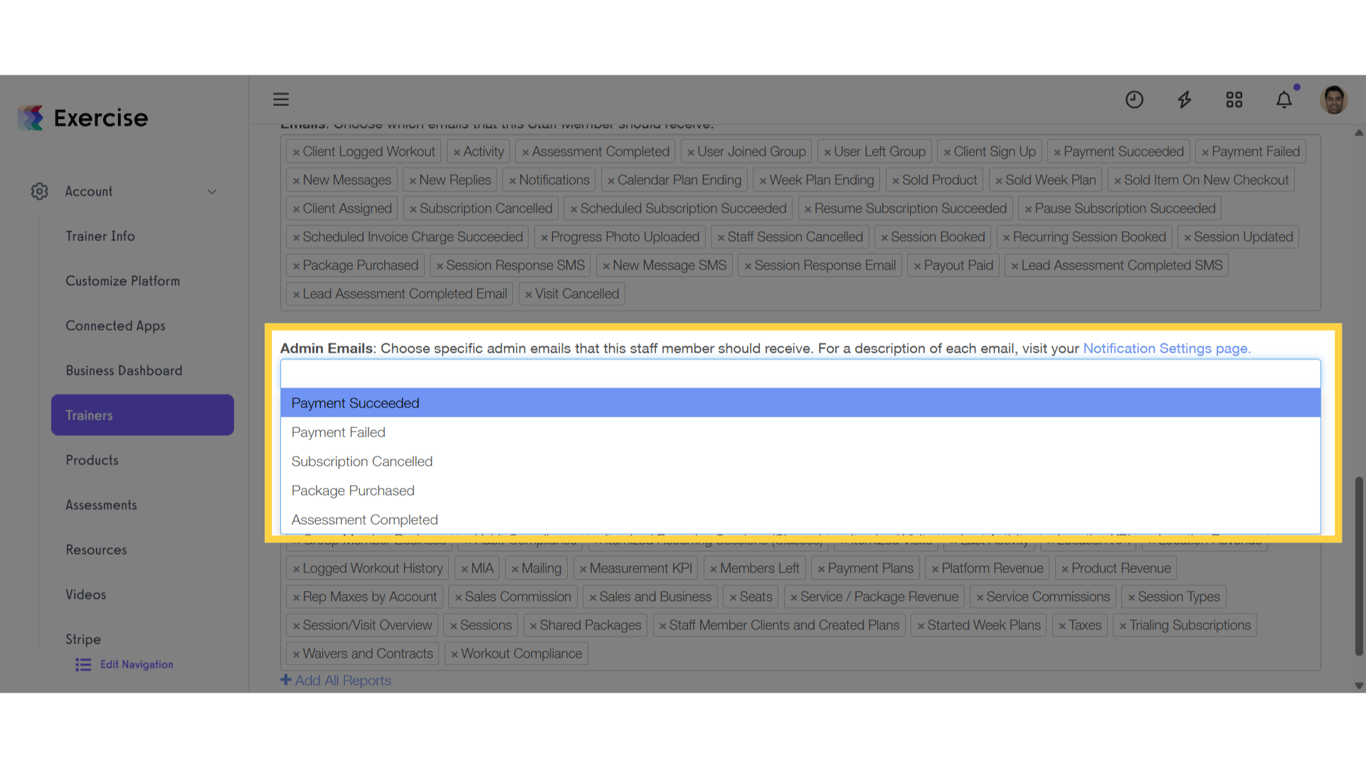Select Subscription Cancelled from the open dropdown
This screenshot has height=768, width=1366.
[x=362, y=461]
